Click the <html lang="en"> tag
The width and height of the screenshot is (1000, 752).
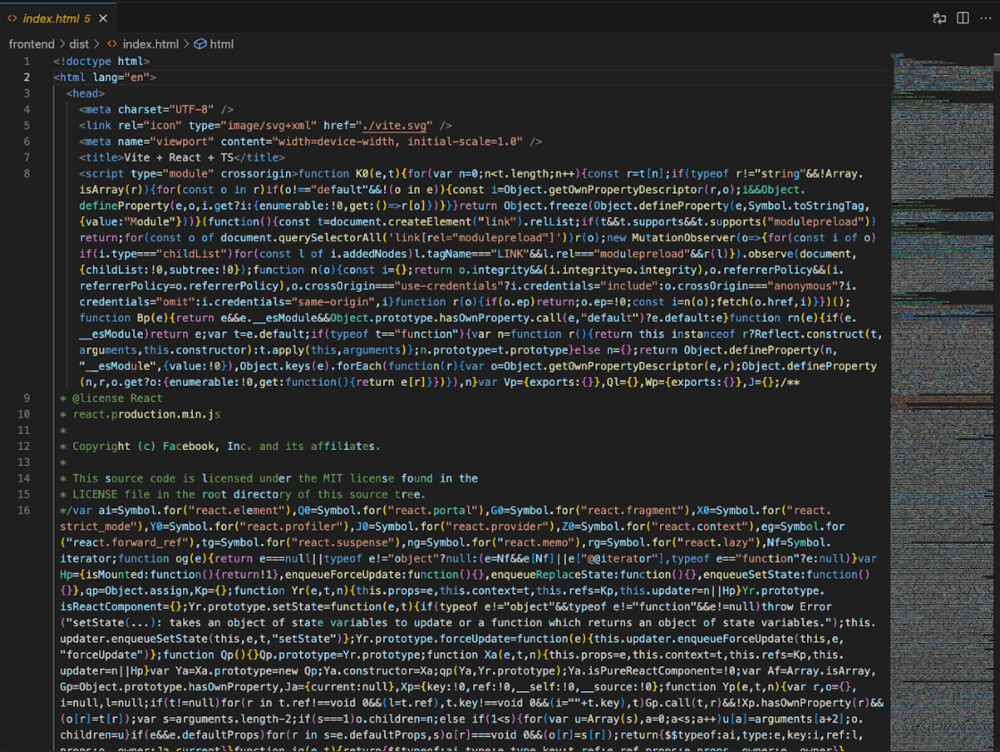click(105, 77)
